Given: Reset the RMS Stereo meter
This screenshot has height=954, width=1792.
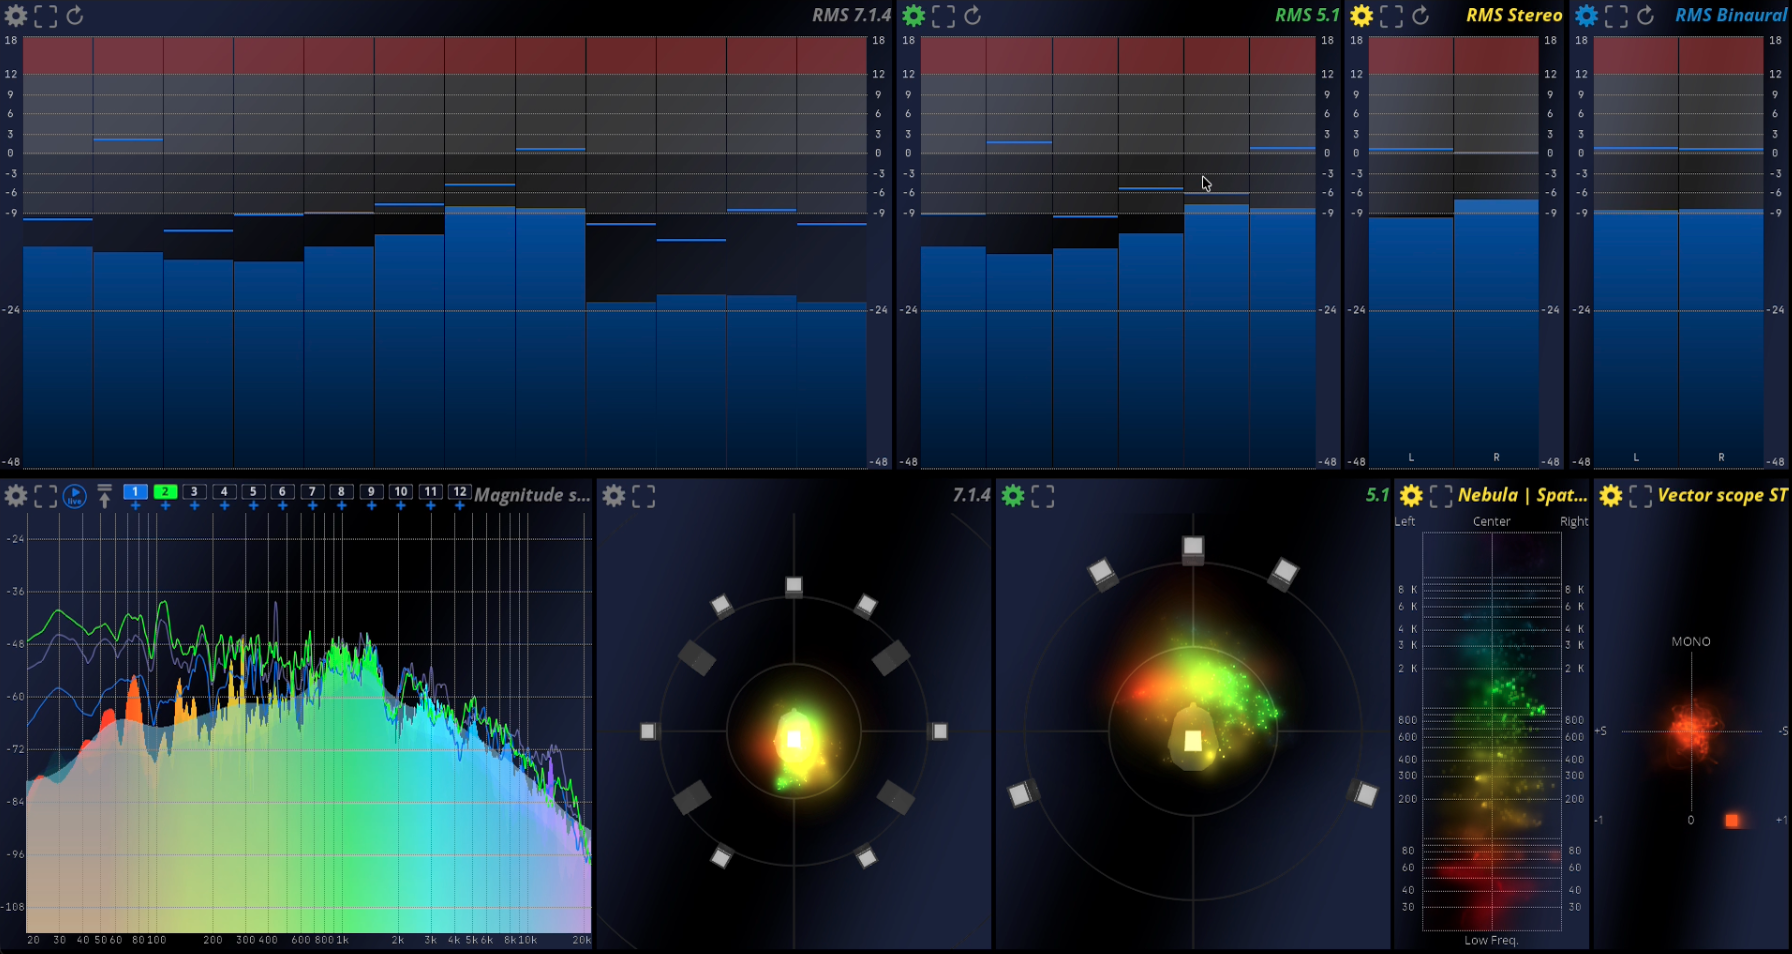Looking at the screenshot, I should click(x=1420, y=16).
